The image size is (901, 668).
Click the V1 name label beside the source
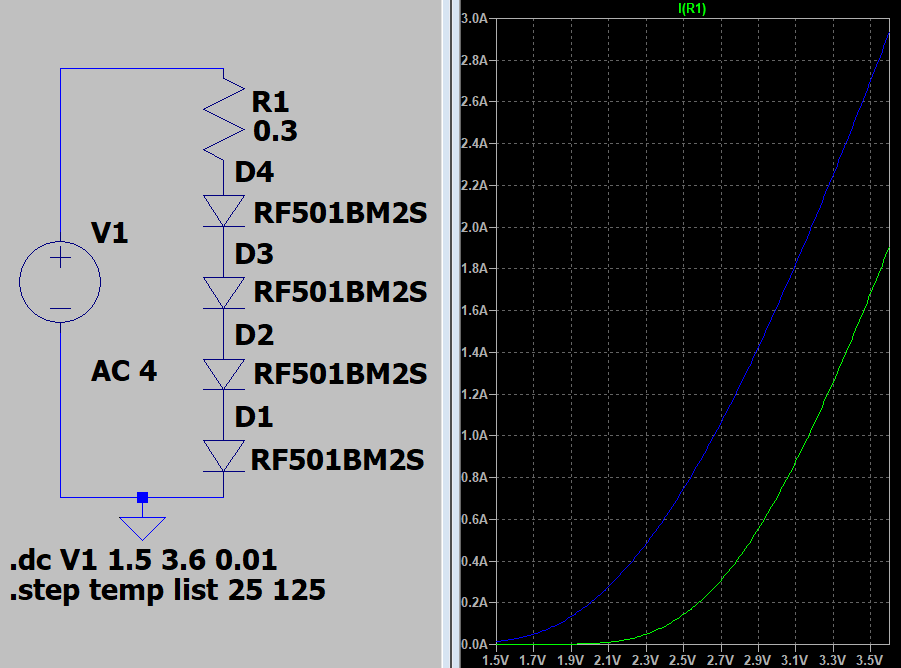pos(109,233)
